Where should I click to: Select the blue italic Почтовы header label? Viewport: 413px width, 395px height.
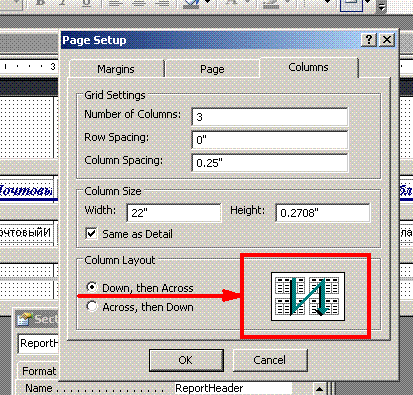coord(26,191)
